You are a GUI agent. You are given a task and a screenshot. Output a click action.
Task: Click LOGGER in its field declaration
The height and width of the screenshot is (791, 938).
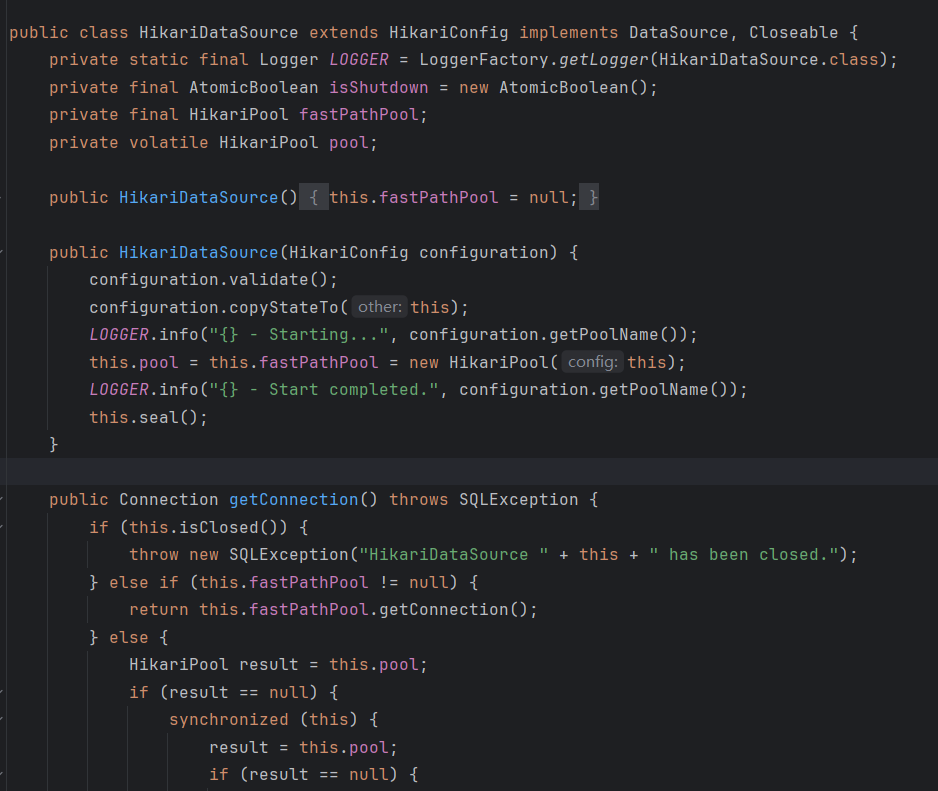point(358,60)
